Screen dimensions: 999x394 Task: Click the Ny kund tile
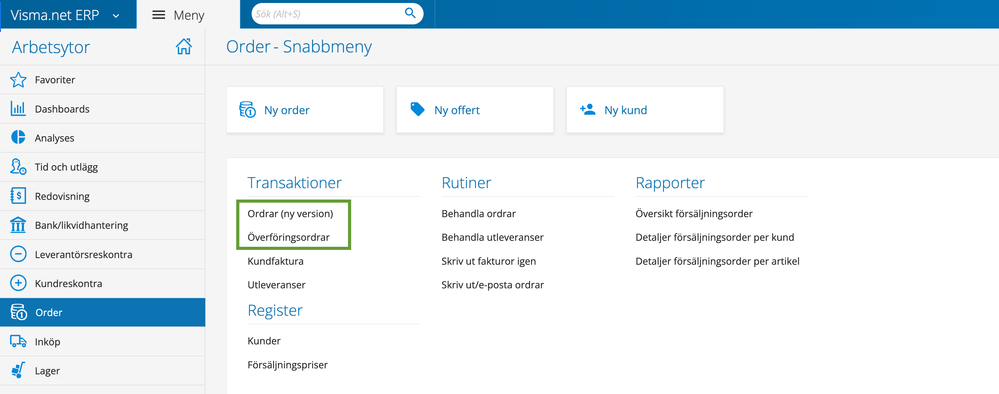[x=645, y=110]
